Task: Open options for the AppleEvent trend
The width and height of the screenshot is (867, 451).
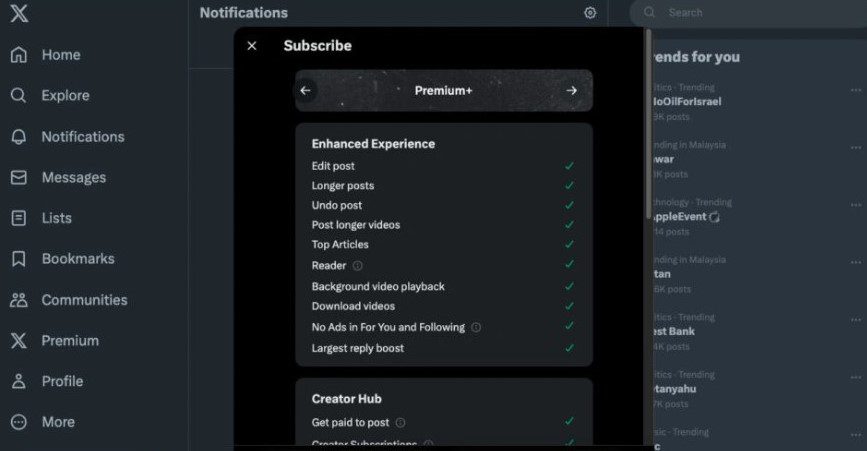Action: 856,204
